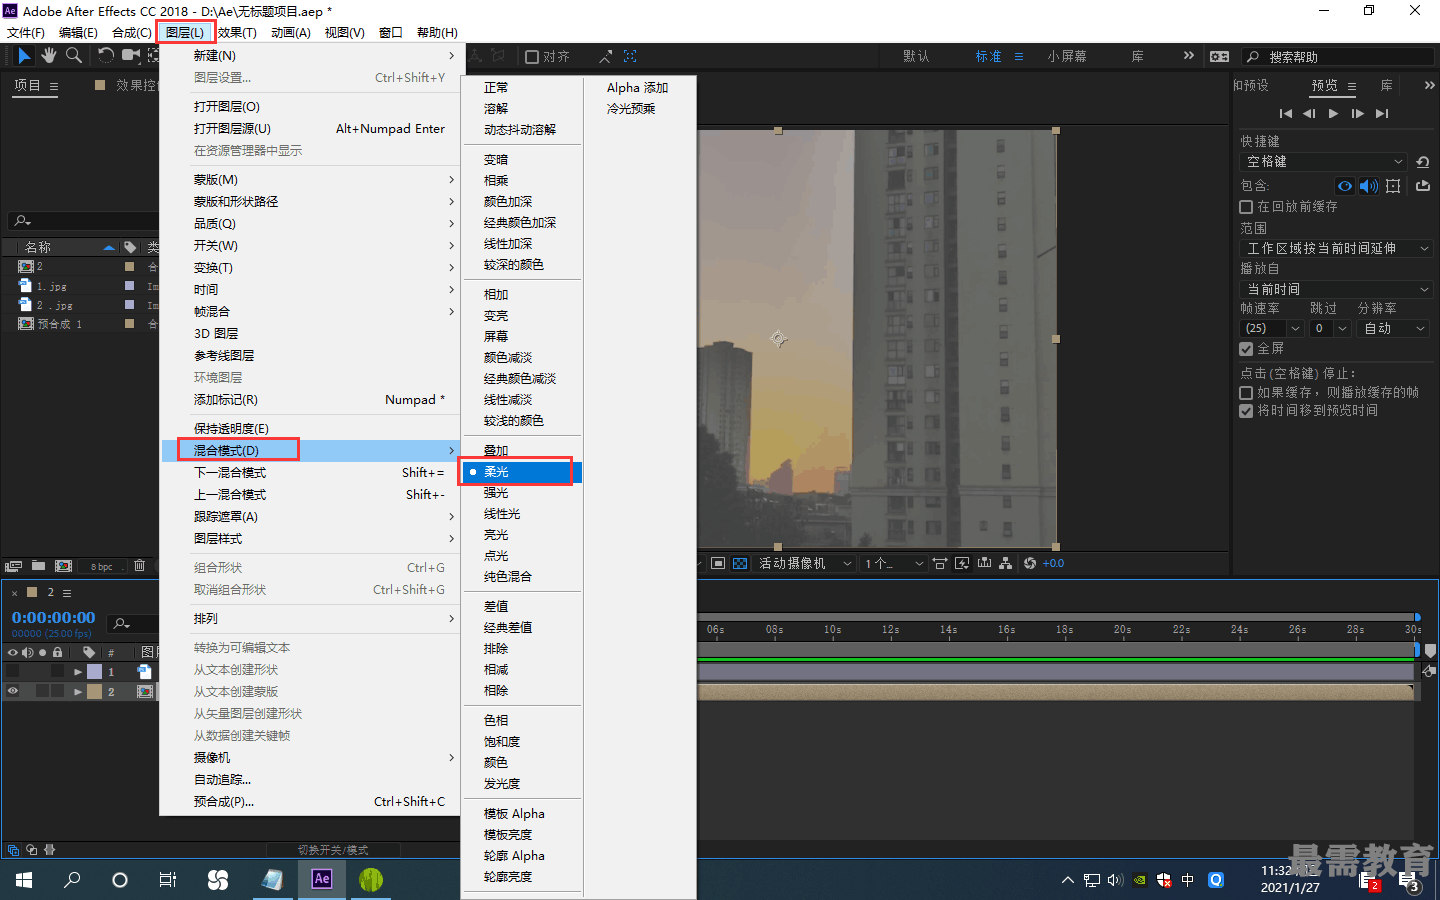Expand layer switches pane in timeline
Screen dimensions: 1440x900
(13, 850)
